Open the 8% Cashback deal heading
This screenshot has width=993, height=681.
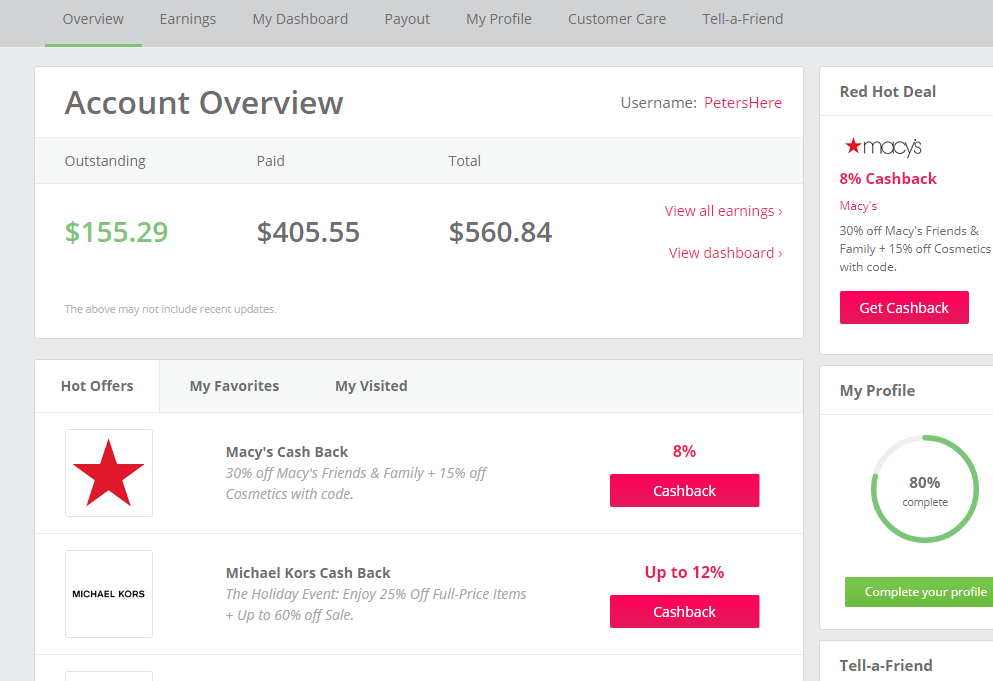point(888,179)
